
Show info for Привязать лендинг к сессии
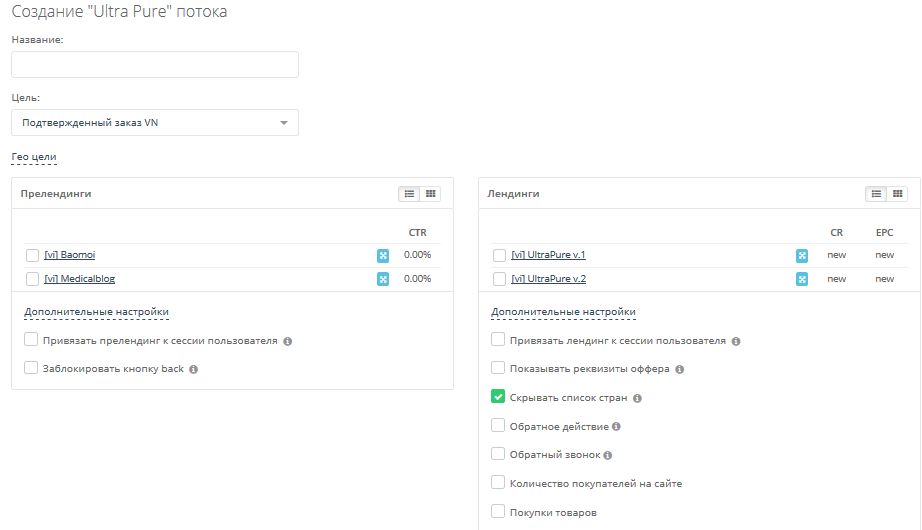click(736, 341)
